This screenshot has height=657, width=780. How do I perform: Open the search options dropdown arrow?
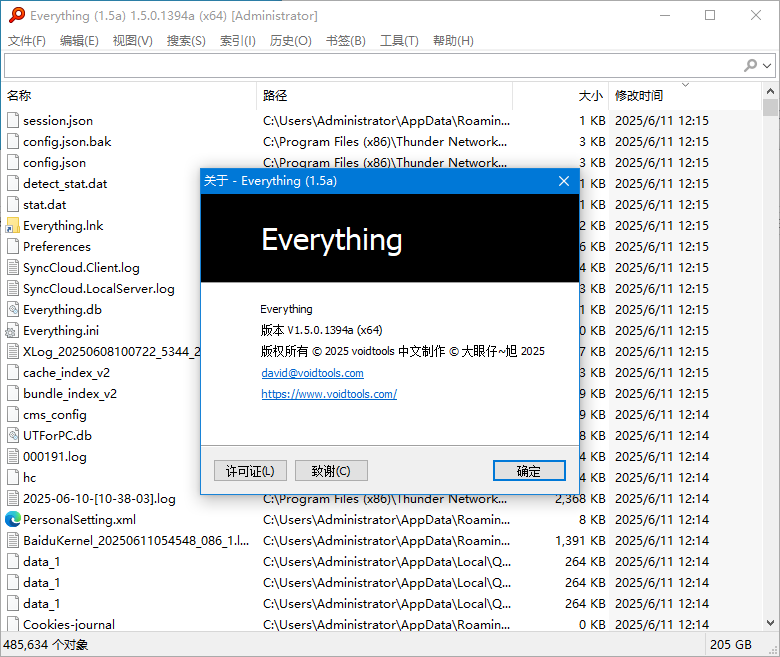[x=767, y=66]
